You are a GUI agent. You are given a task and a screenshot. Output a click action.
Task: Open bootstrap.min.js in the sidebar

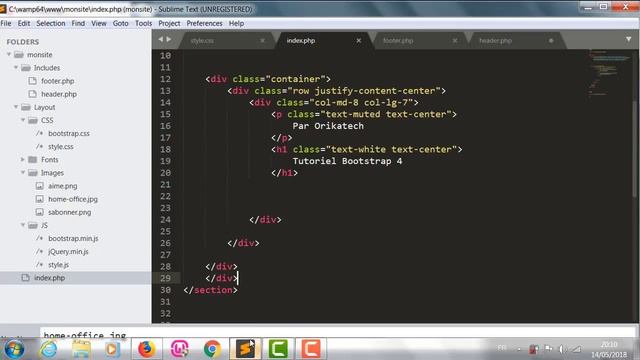click(73, 238)
